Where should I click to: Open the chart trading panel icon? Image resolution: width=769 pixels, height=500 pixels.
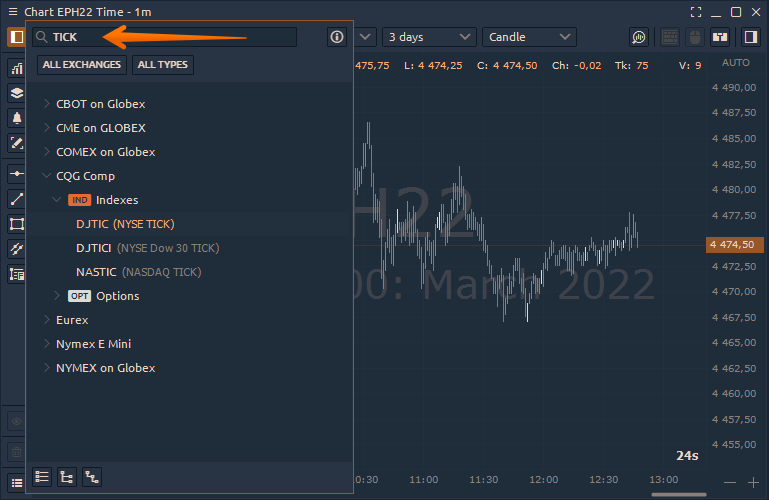(719, 37)
